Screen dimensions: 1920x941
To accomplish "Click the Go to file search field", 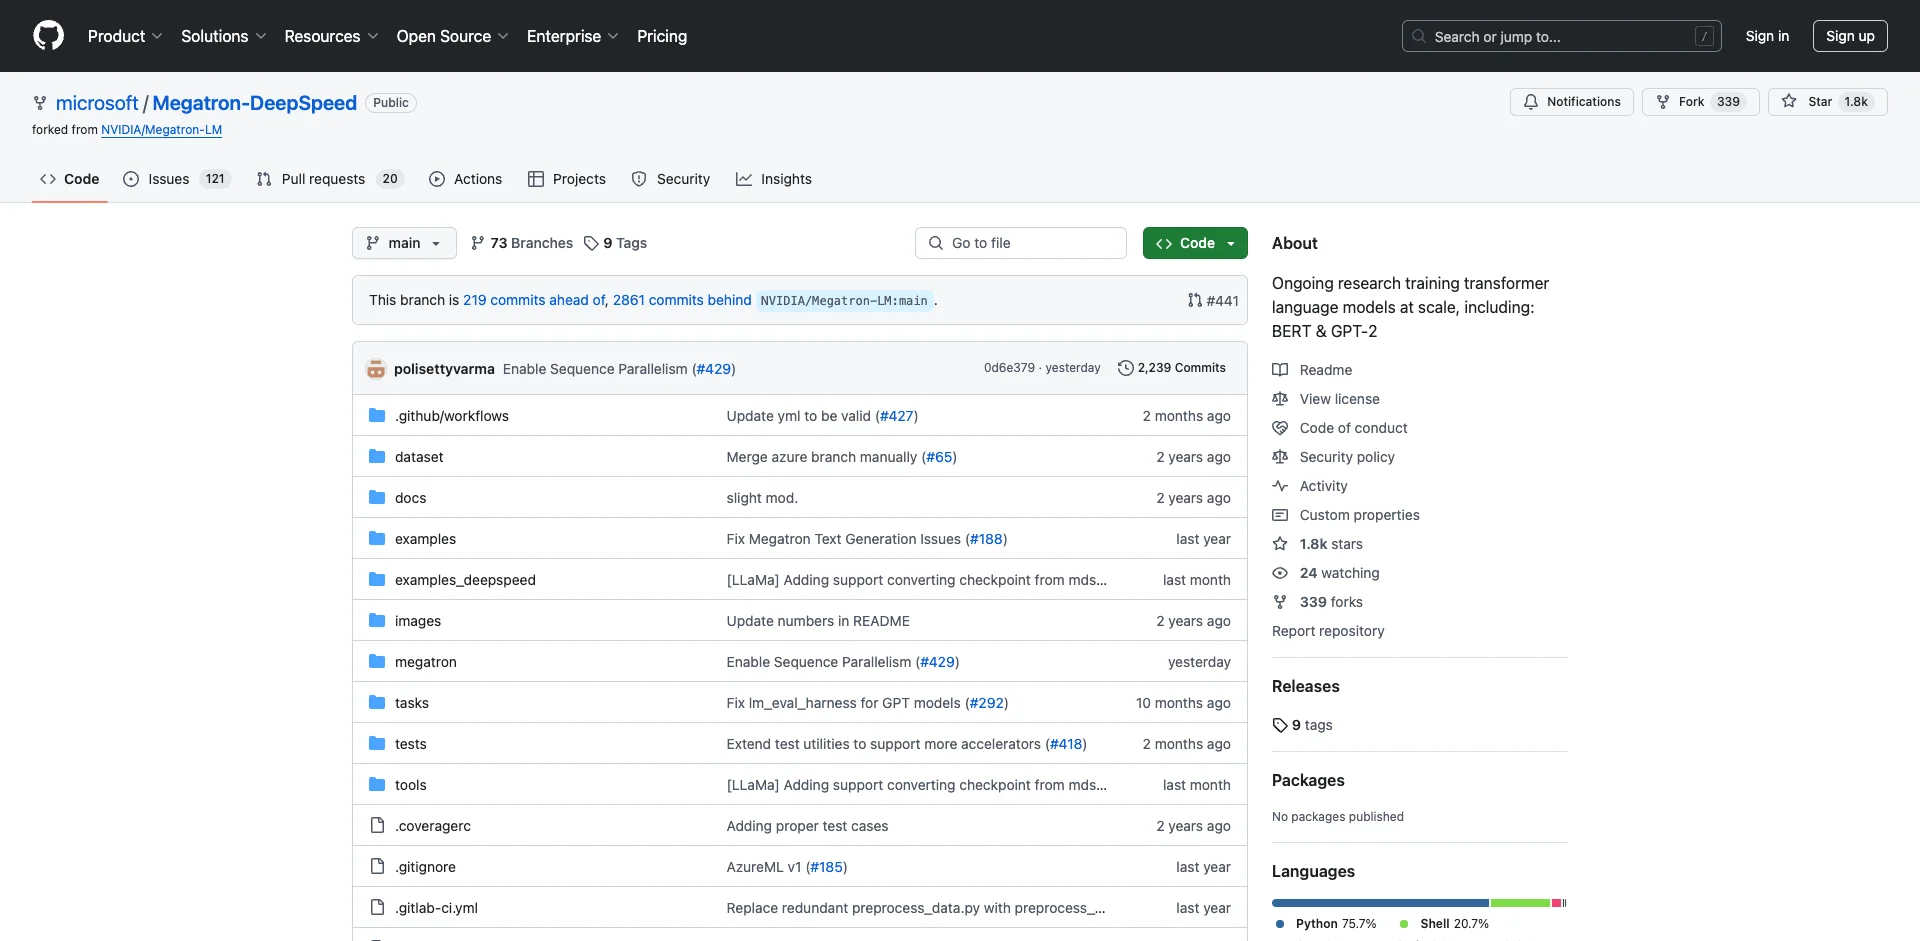I will click(1021, 243).
